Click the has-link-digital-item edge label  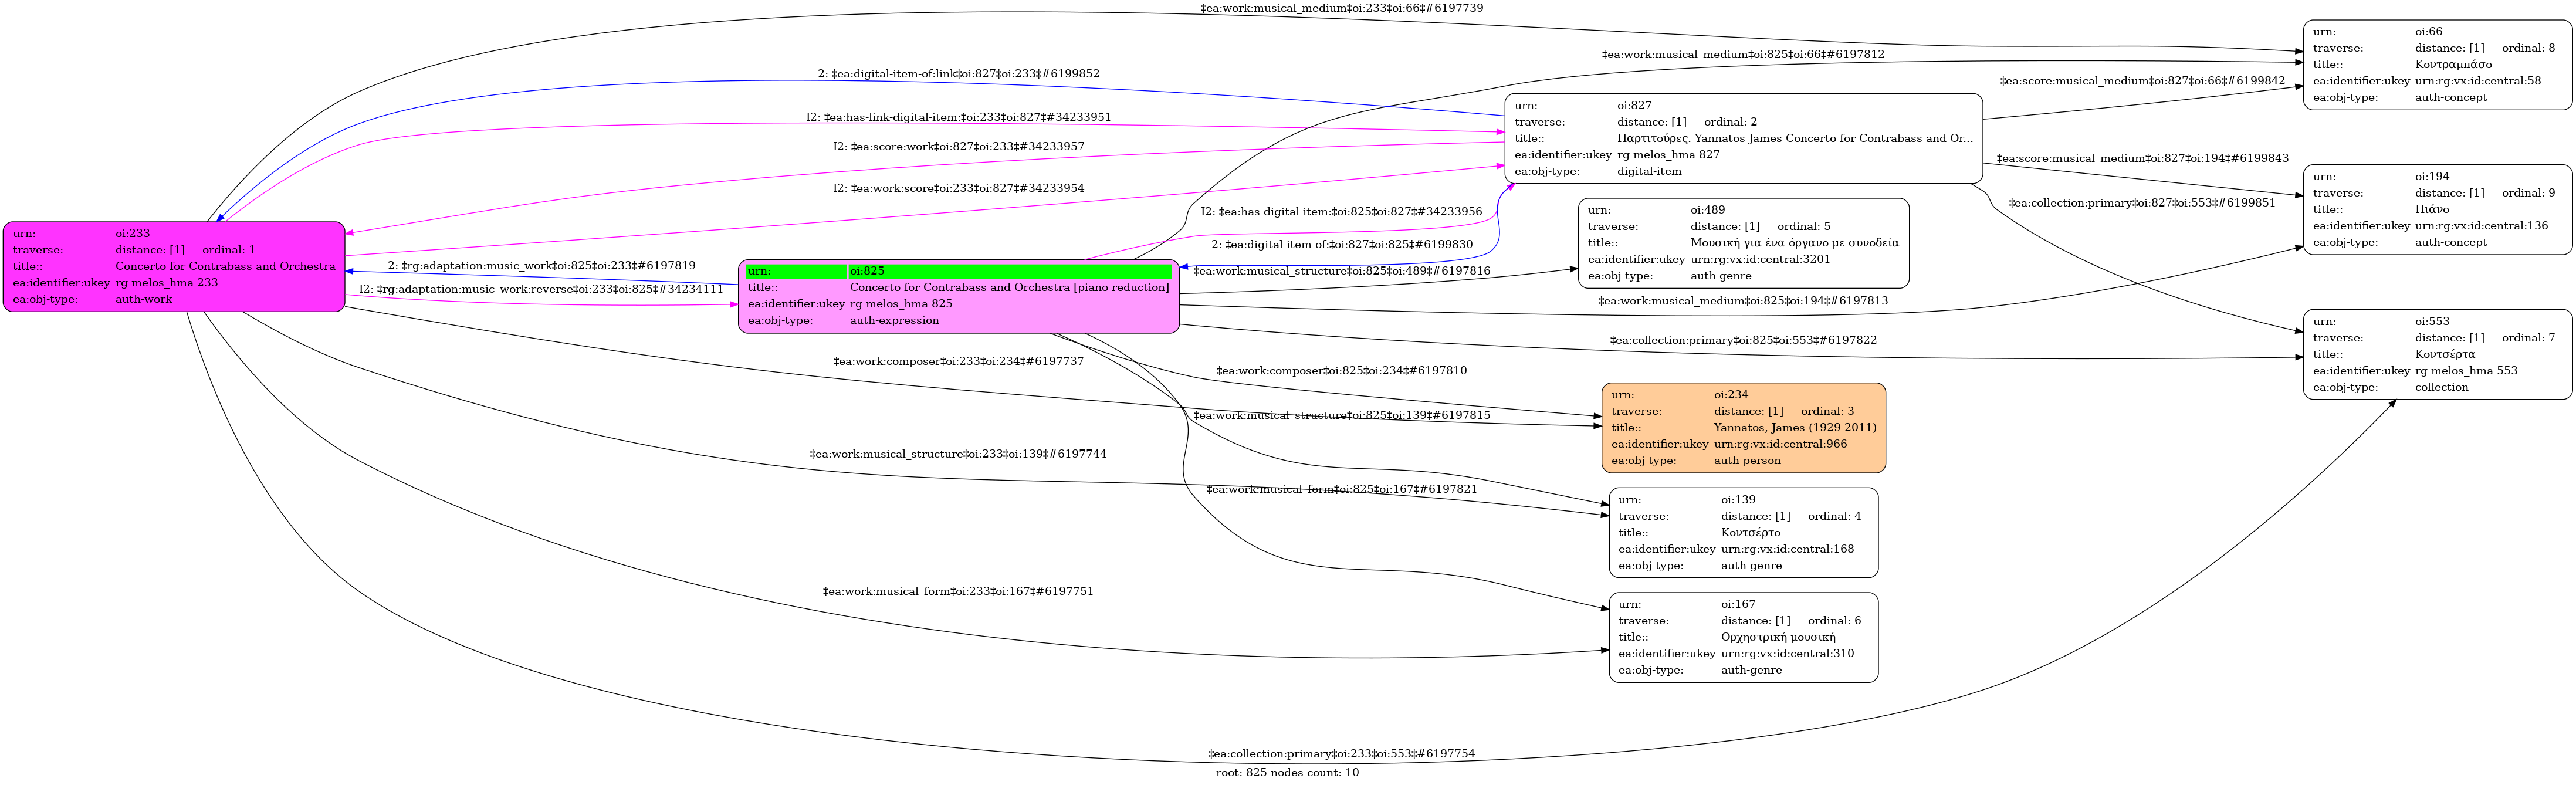[958, 117]
